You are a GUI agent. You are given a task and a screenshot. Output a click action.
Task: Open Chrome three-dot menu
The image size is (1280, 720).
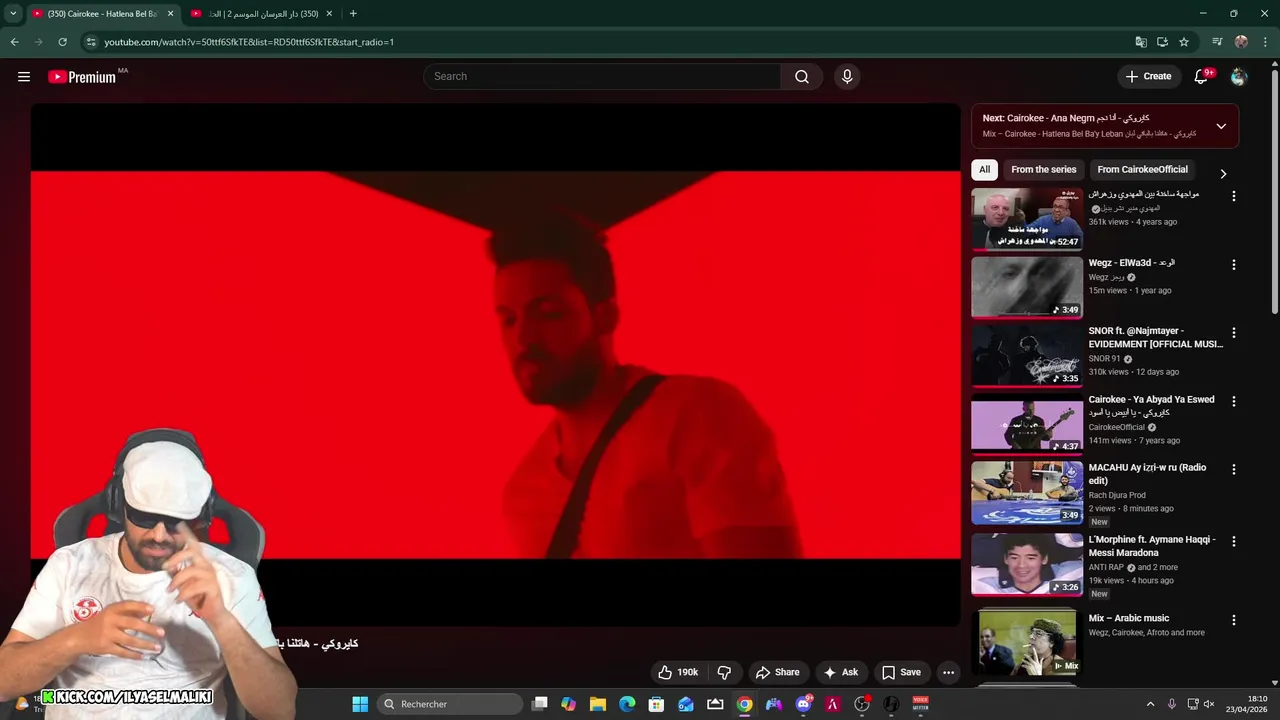tap(1266, 42)
